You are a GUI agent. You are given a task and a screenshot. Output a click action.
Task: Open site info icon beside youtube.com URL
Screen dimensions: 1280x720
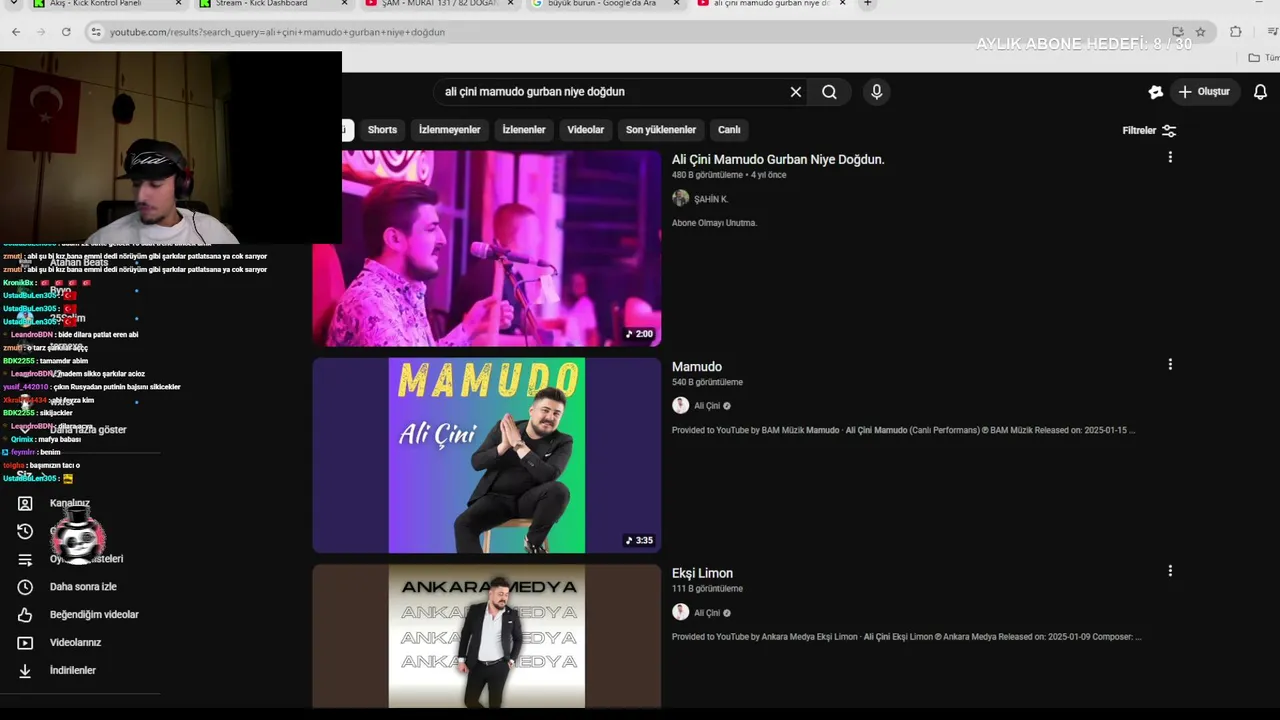[96, 32]
